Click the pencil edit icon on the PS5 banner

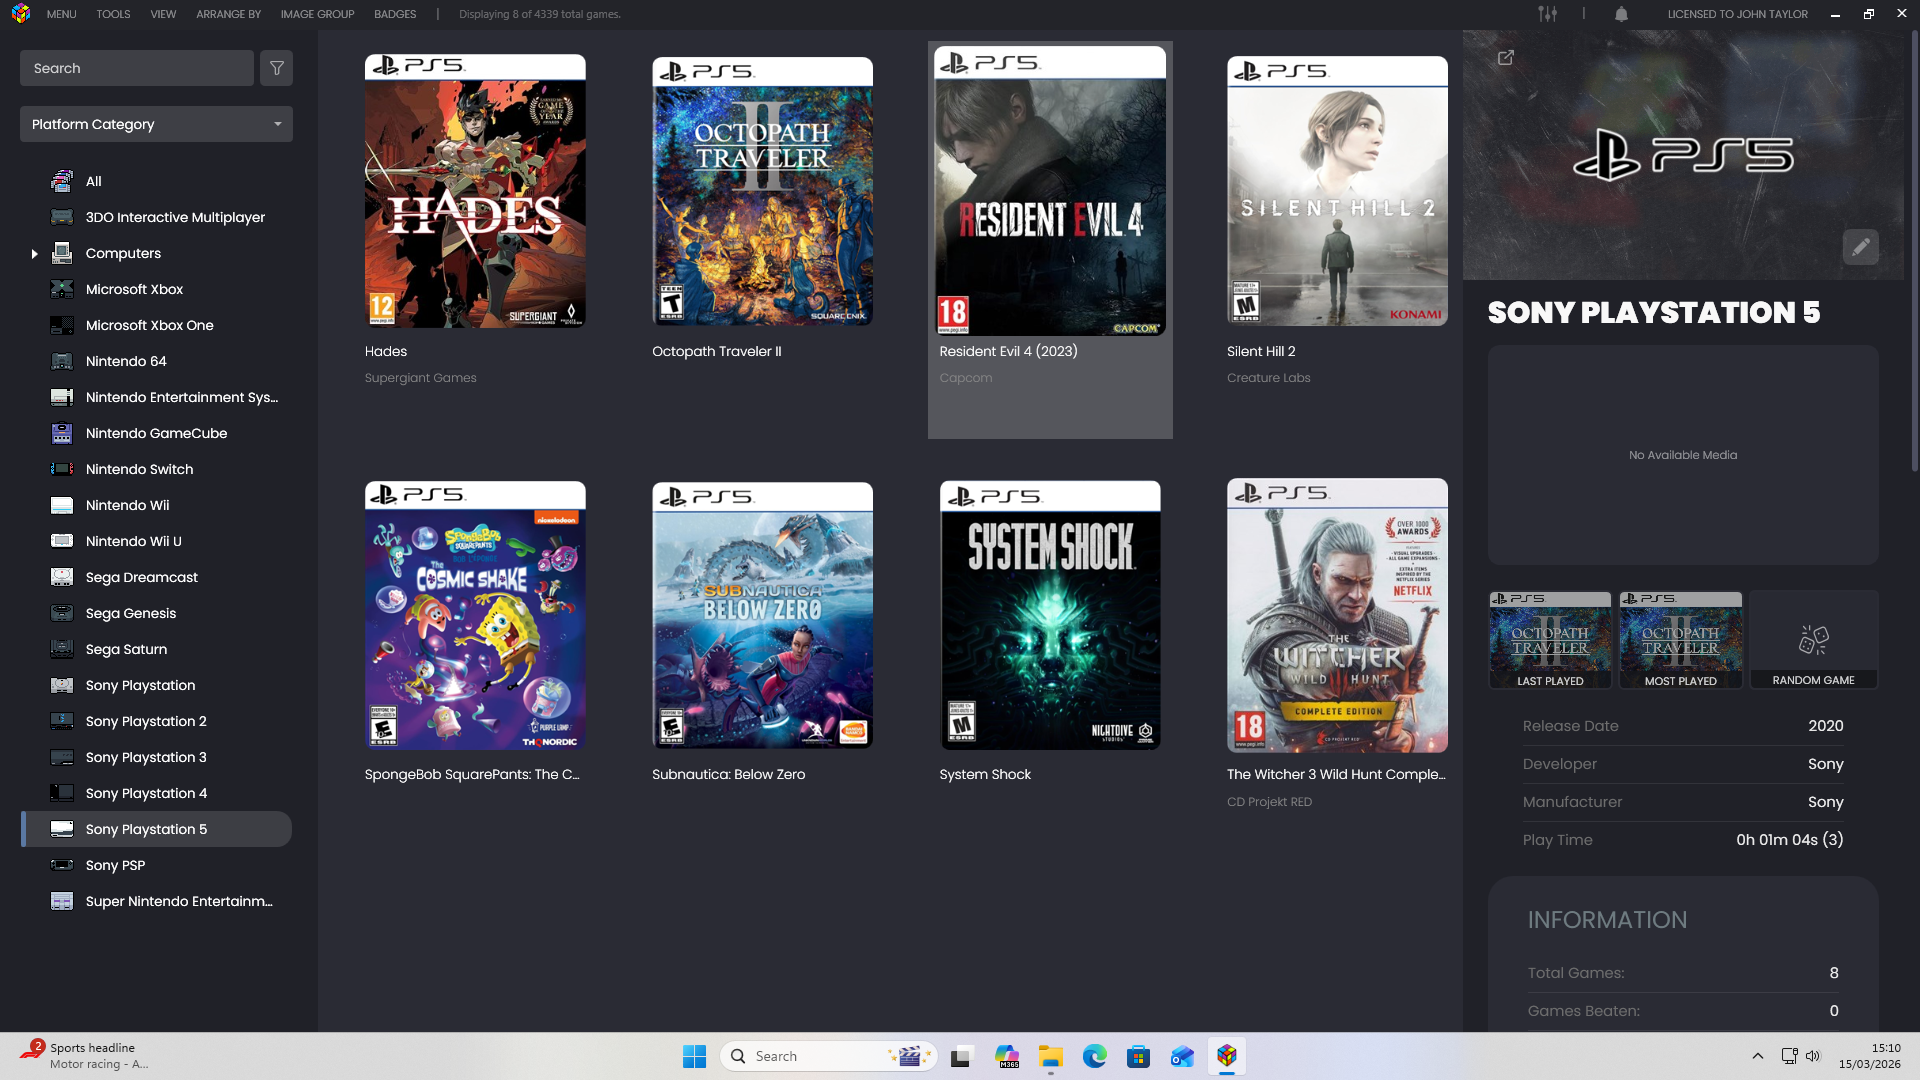pyautogui.click(x=1860, y=247)
